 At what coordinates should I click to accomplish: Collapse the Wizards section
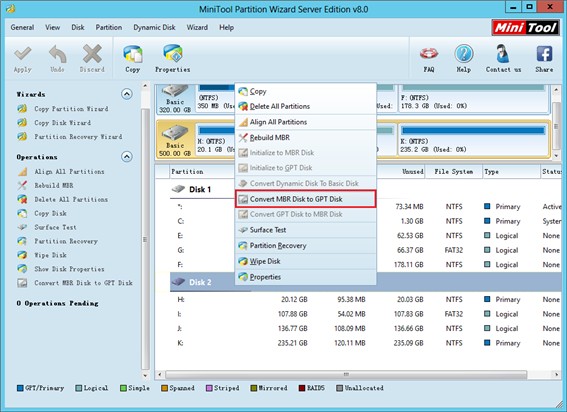(x=127, y=94)
